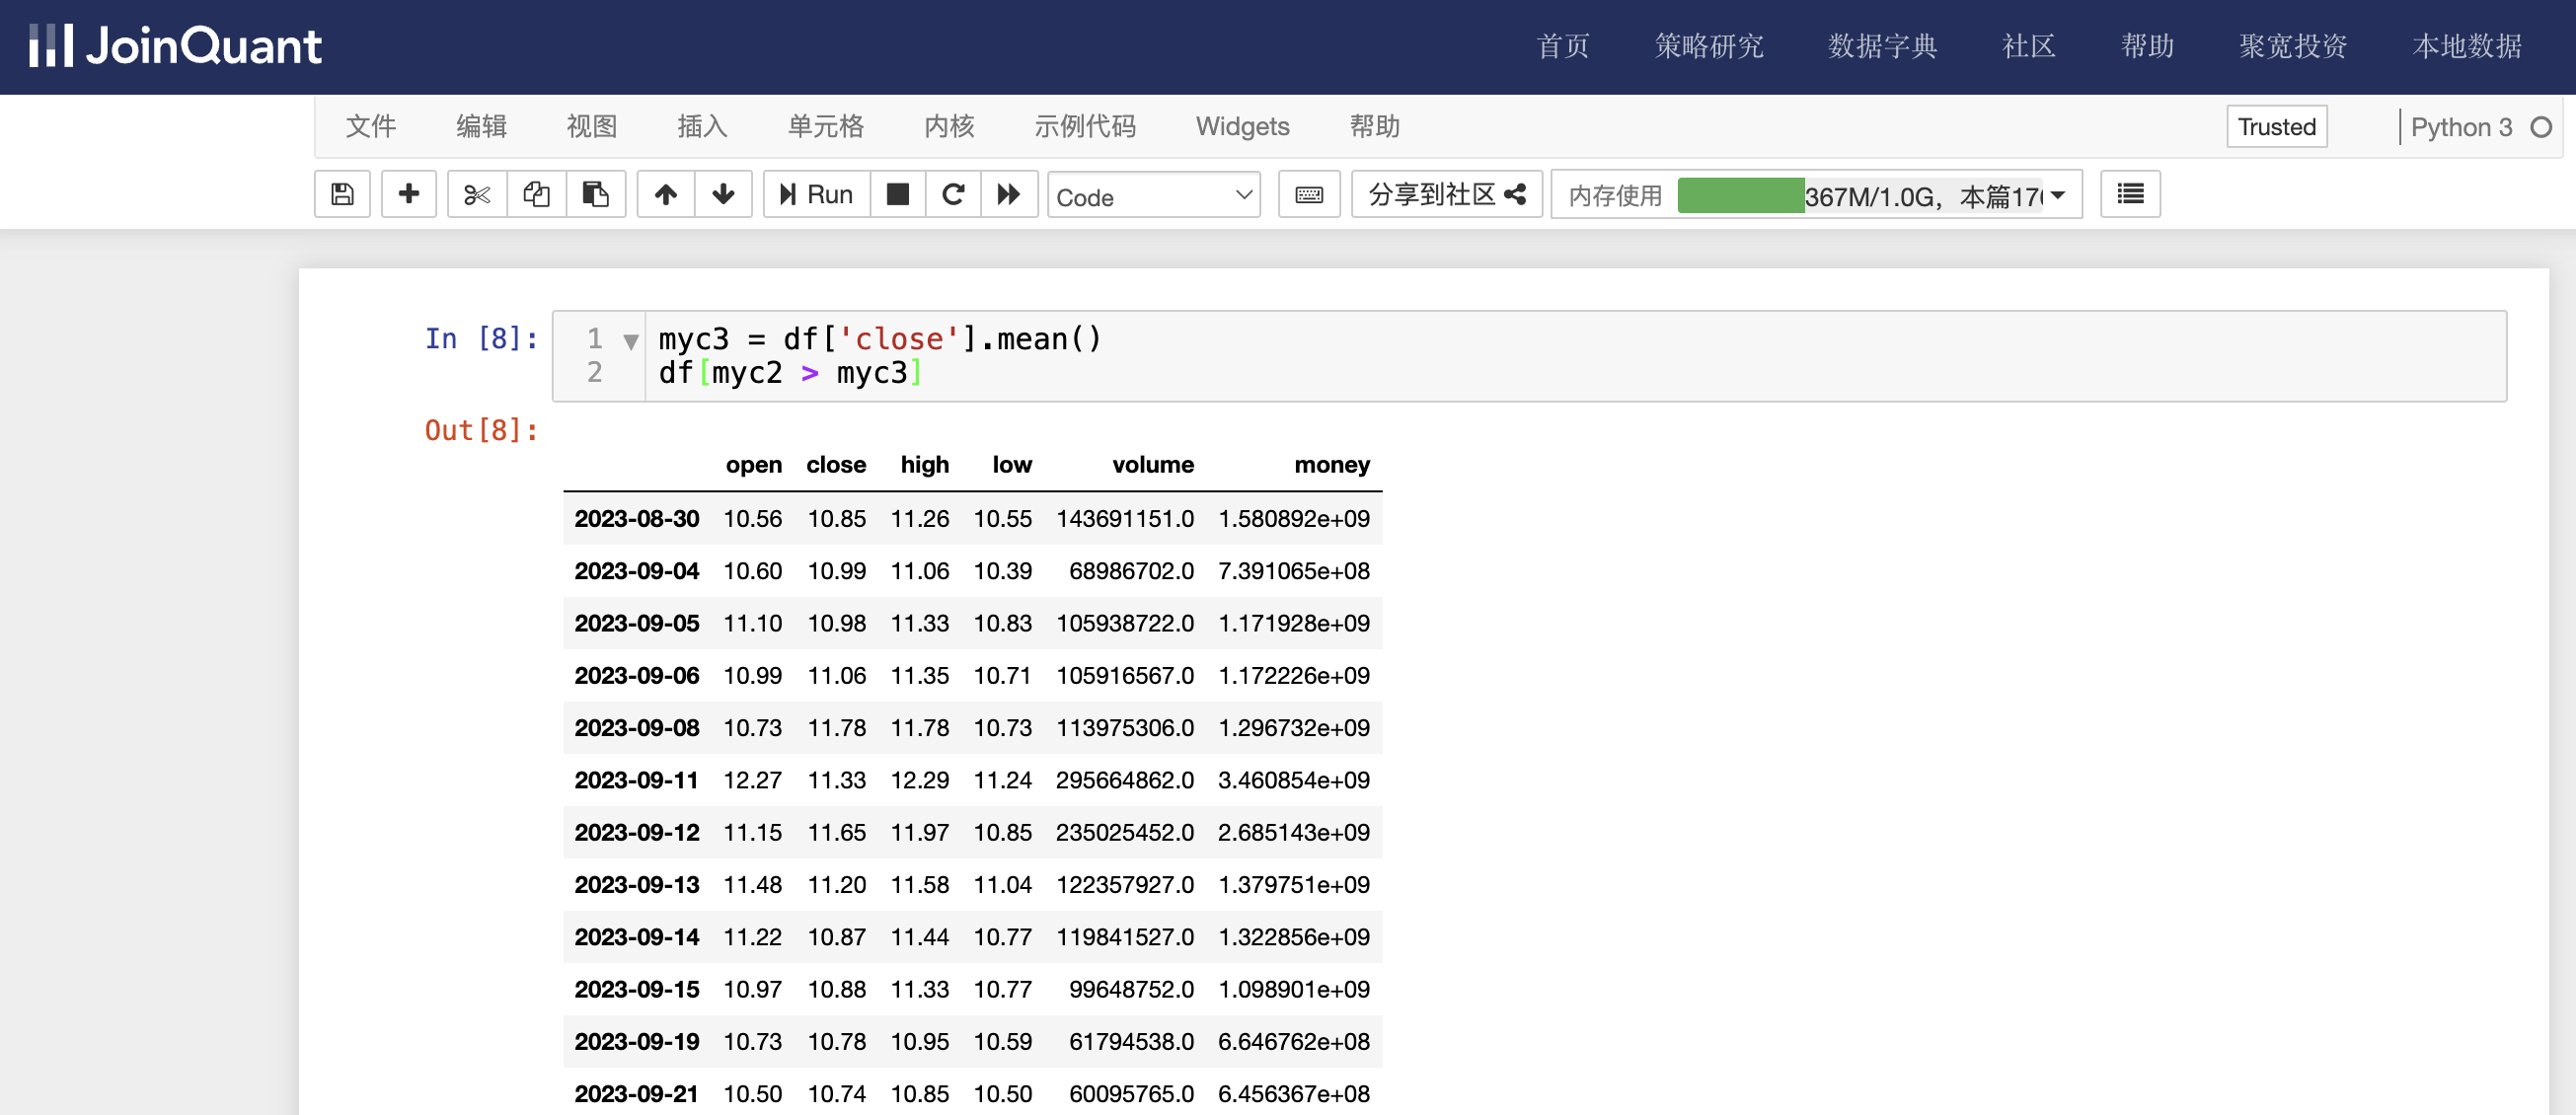Click the green memory usage progress bar
Viewport: 2576px width, 1115px height.
1740,195
